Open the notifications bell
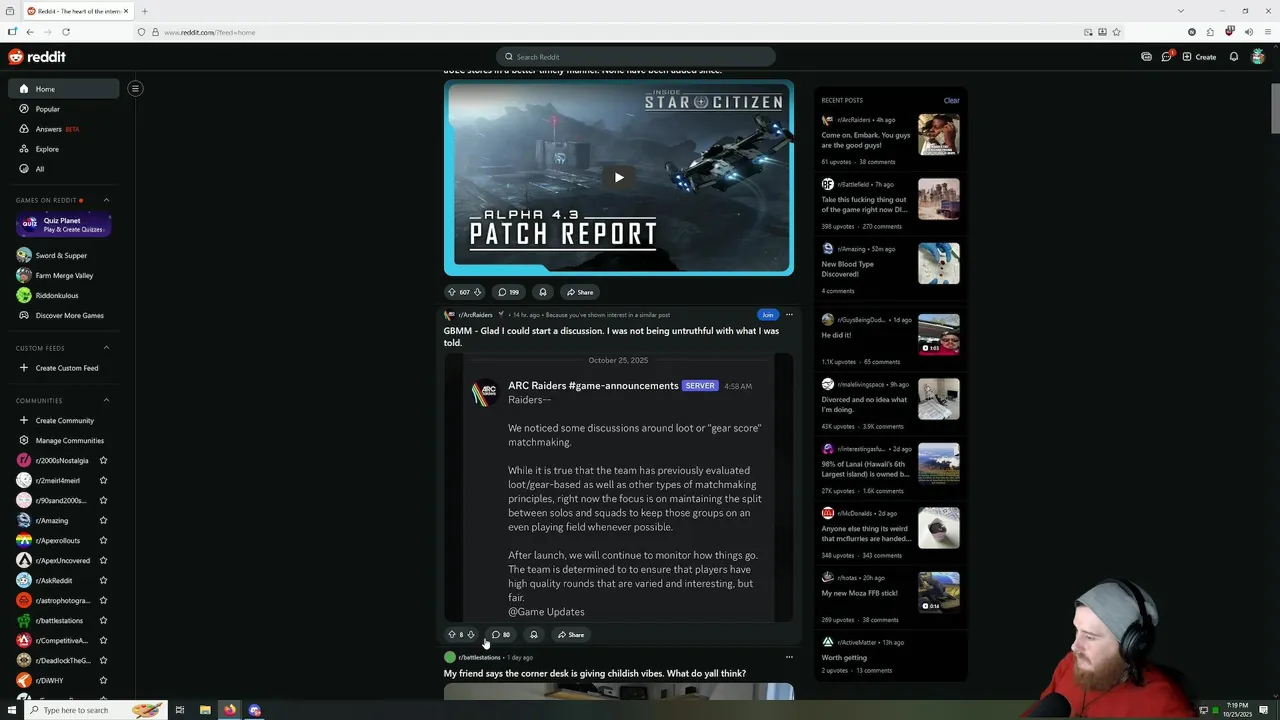 coord(1234,57)
